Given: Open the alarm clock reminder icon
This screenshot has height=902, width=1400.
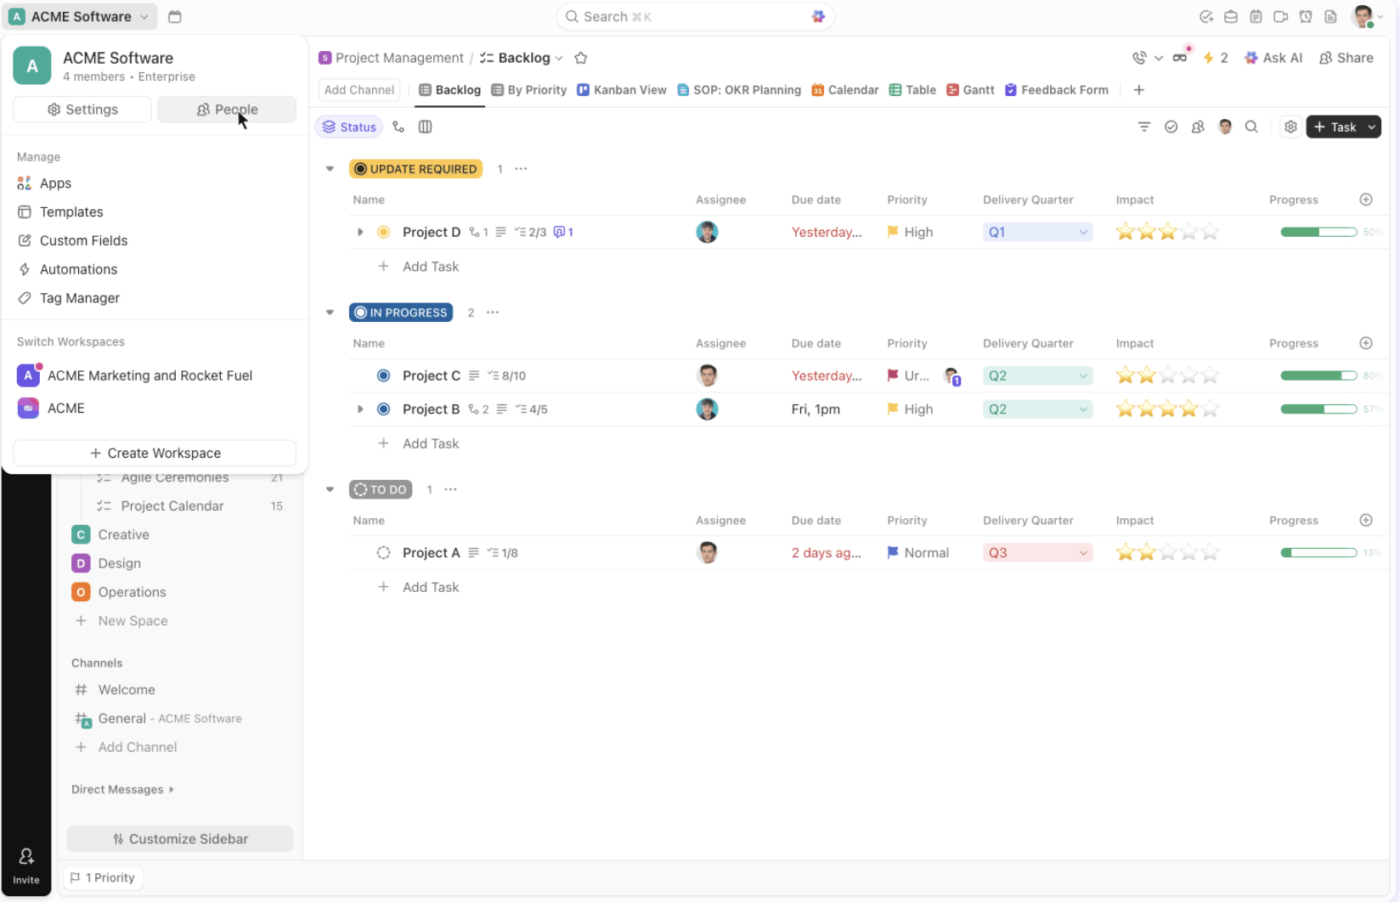Looking at the screenshot, I should click(1305, 17).
